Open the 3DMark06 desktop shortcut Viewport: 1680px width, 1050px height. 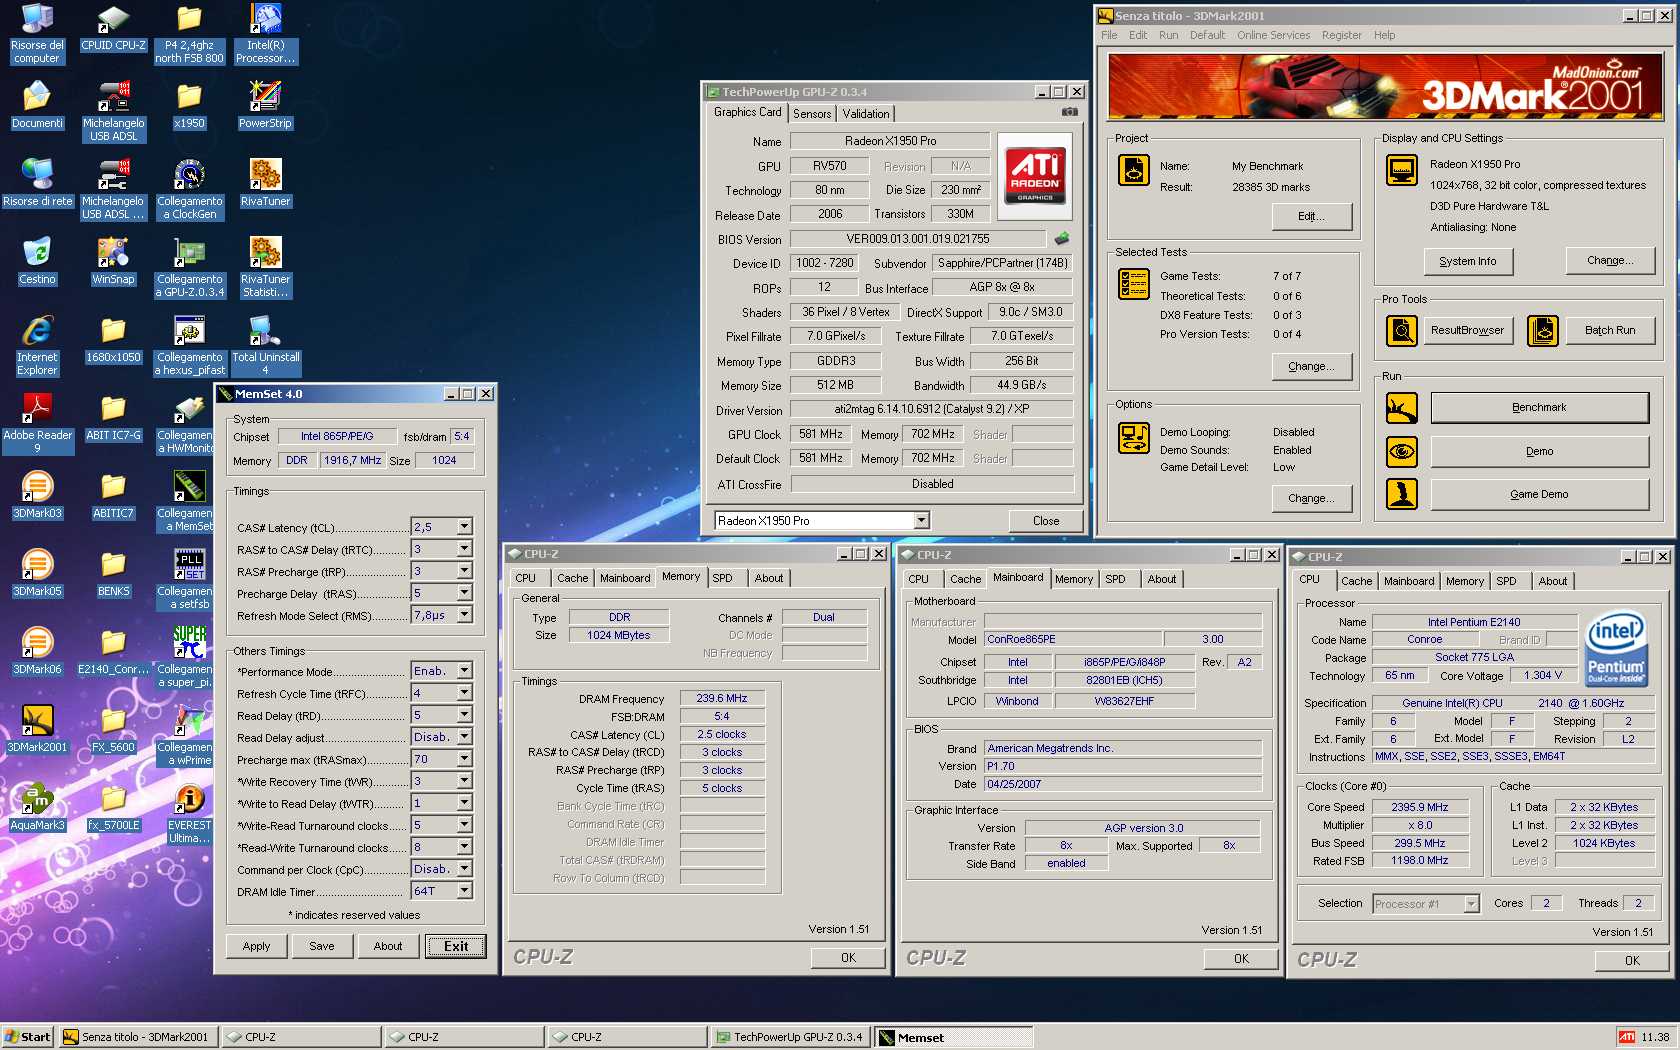[37, 651]
